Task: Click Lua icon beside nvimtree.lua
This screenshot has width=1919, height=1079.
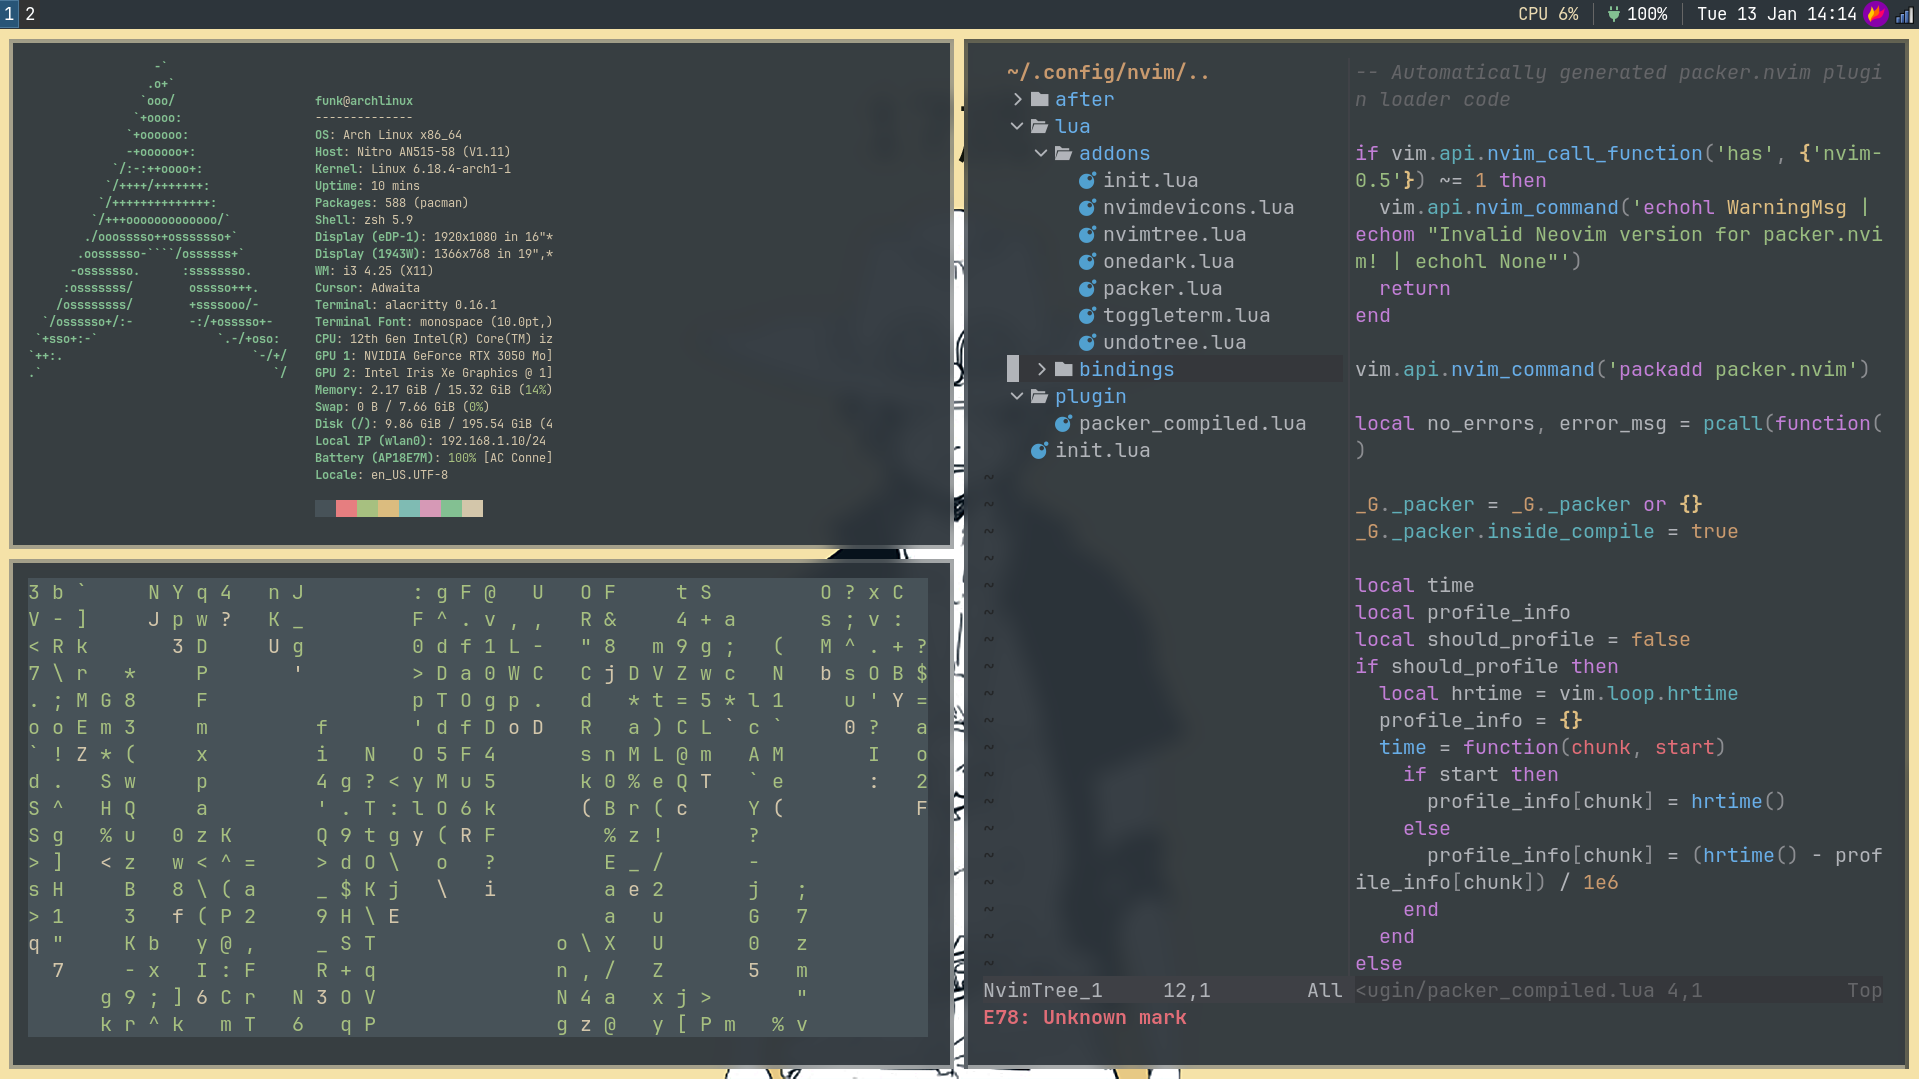Action: pos(1087,234)
